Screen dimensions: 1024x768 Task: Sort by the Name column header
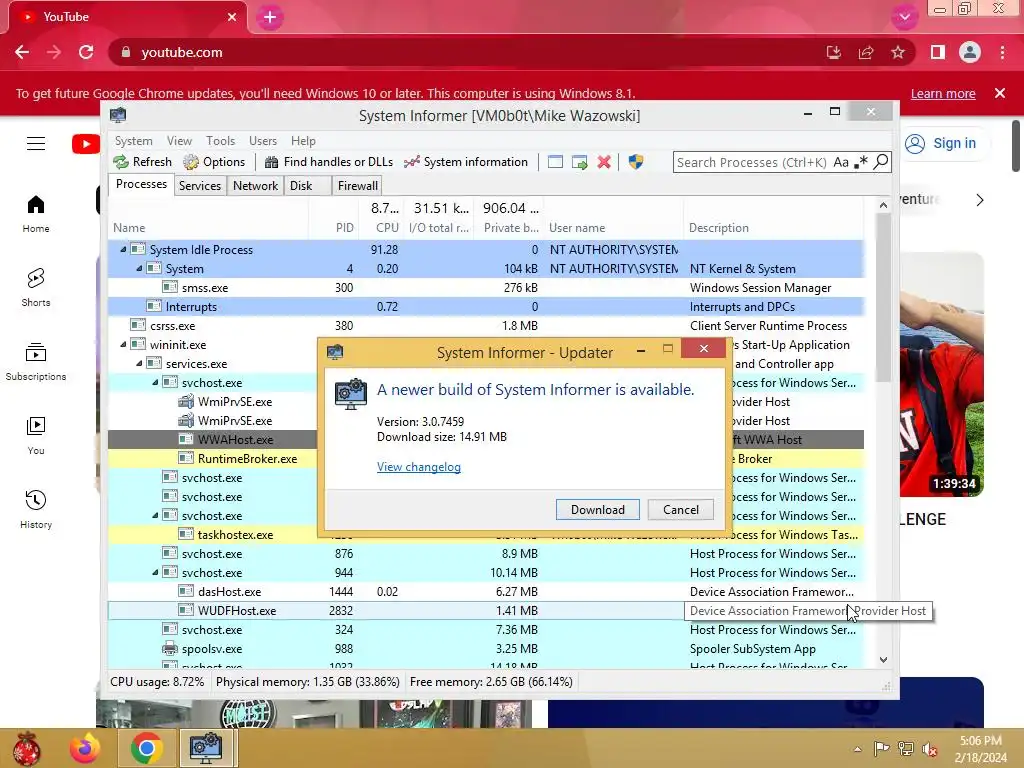[x=208, y=228]
